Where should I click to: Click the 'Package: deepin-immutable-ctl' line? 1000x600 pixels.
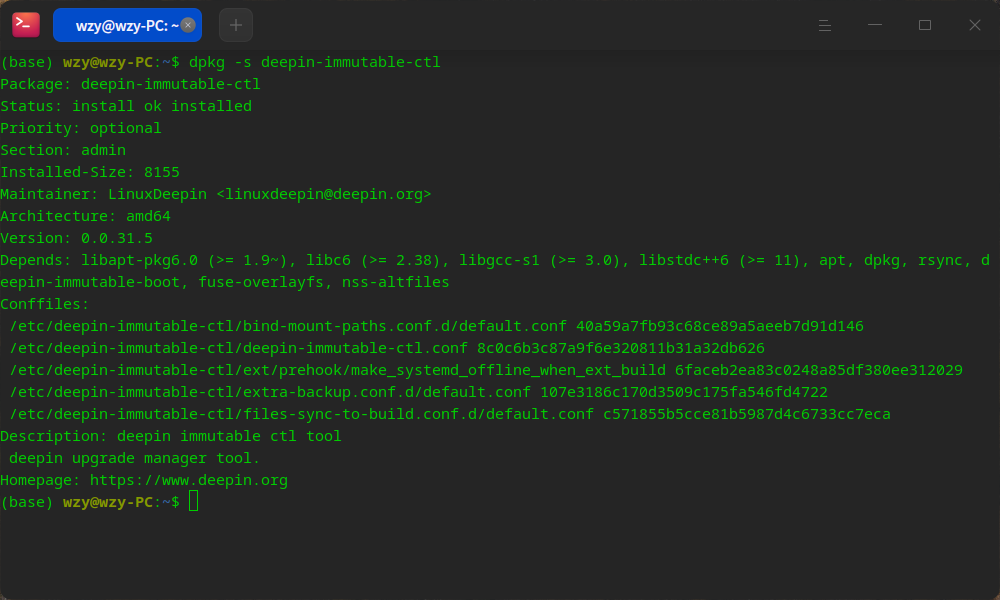[130, 84]
